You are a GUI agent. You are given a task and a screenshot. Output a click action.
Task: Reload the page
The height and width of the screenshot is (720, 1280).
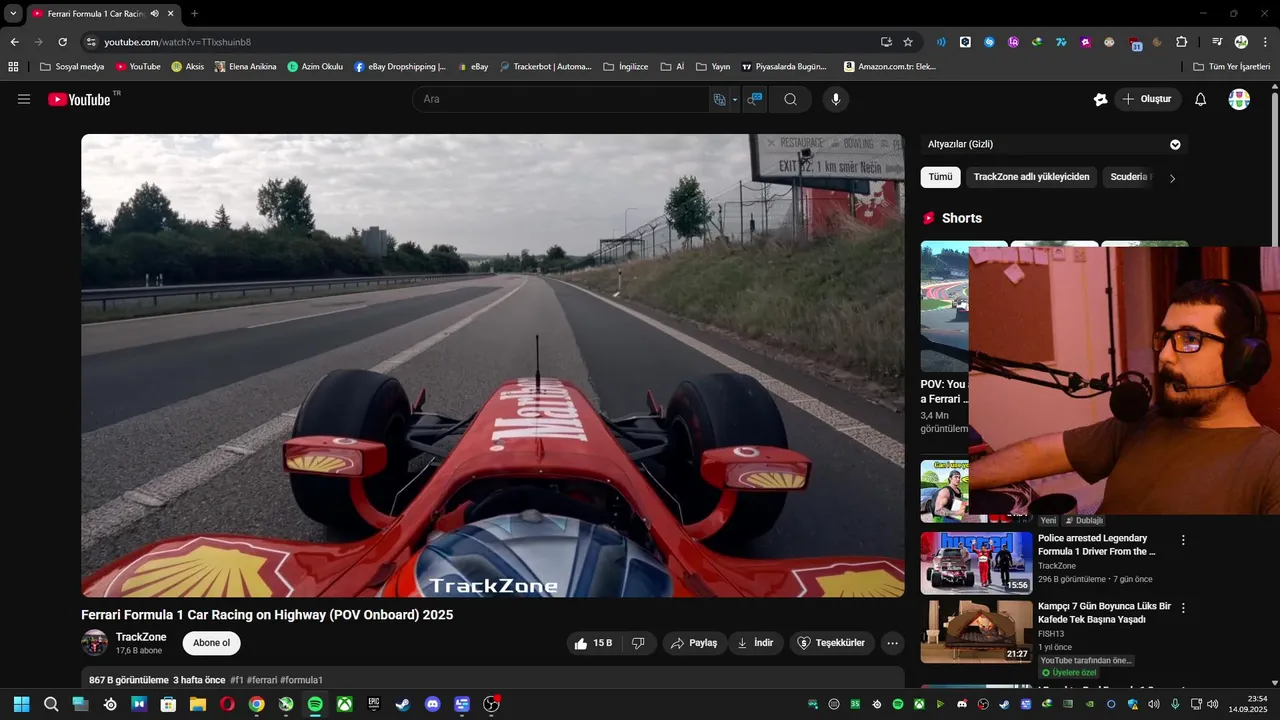tap(62, 42)
